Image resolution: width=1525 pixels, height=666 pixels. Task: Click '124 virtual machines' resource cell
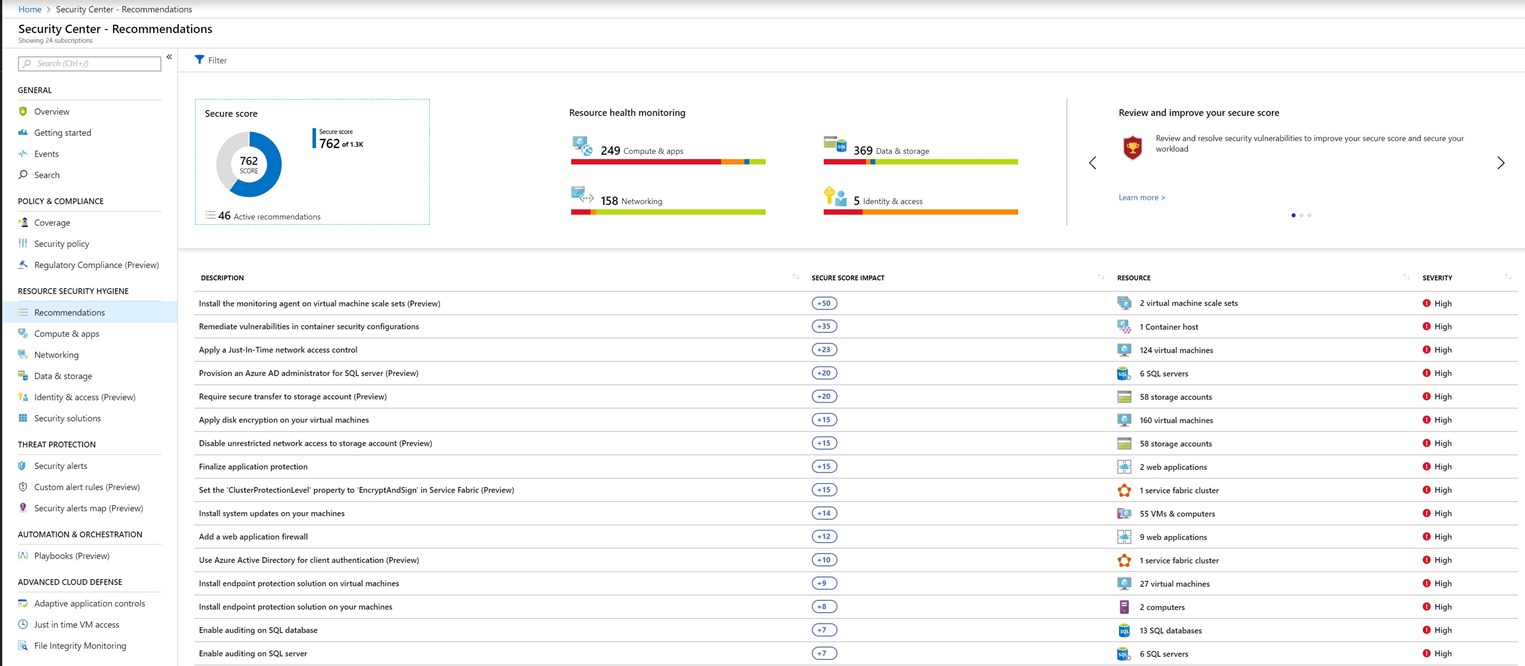coord(1176,350)
